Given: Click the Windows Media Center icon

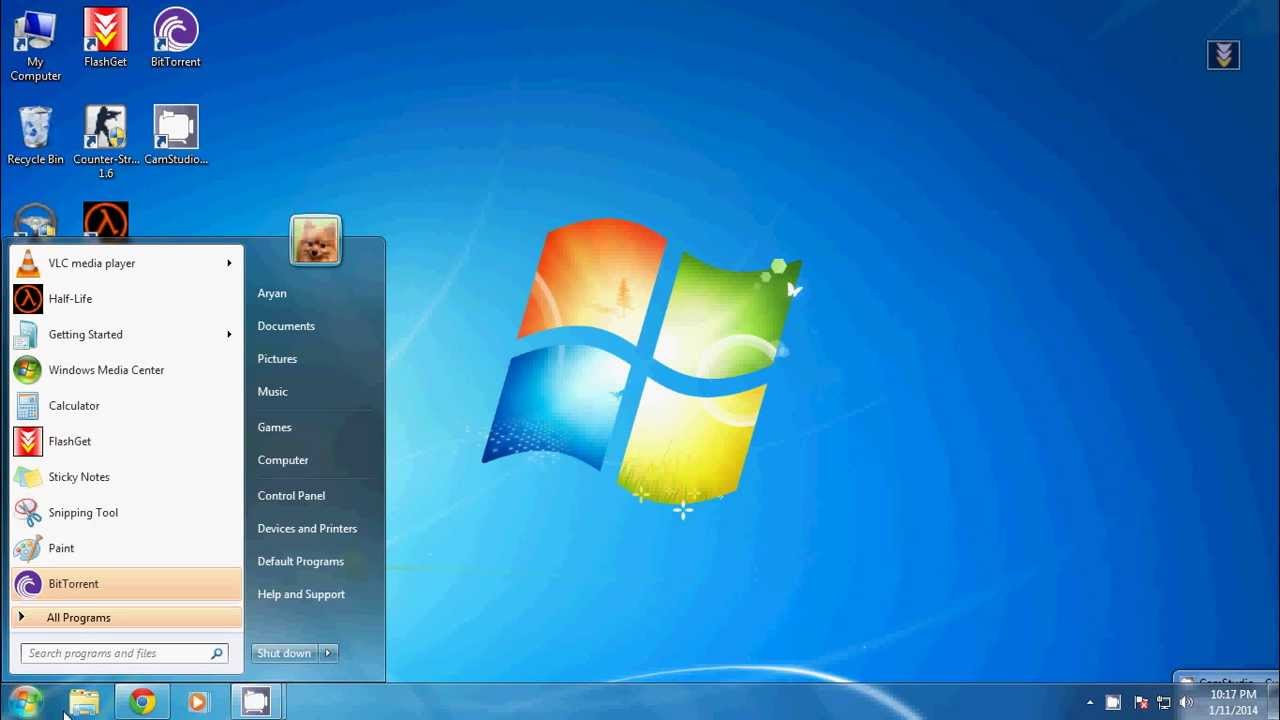Looking at the screenshot, I should [x=28, y=370].
